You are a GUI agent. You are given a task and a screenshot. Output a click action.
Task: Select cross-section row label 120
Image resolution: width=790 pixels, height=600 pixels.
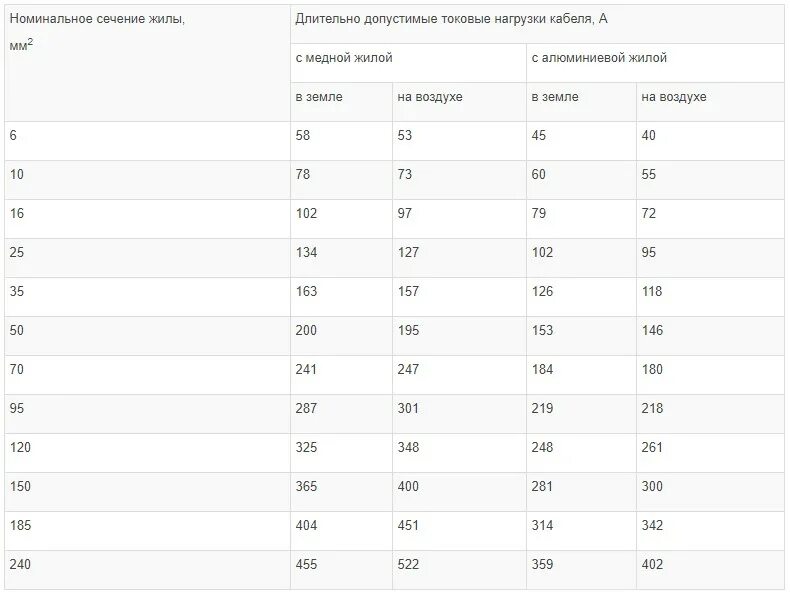pyautogui.click(x=147, y=453)
